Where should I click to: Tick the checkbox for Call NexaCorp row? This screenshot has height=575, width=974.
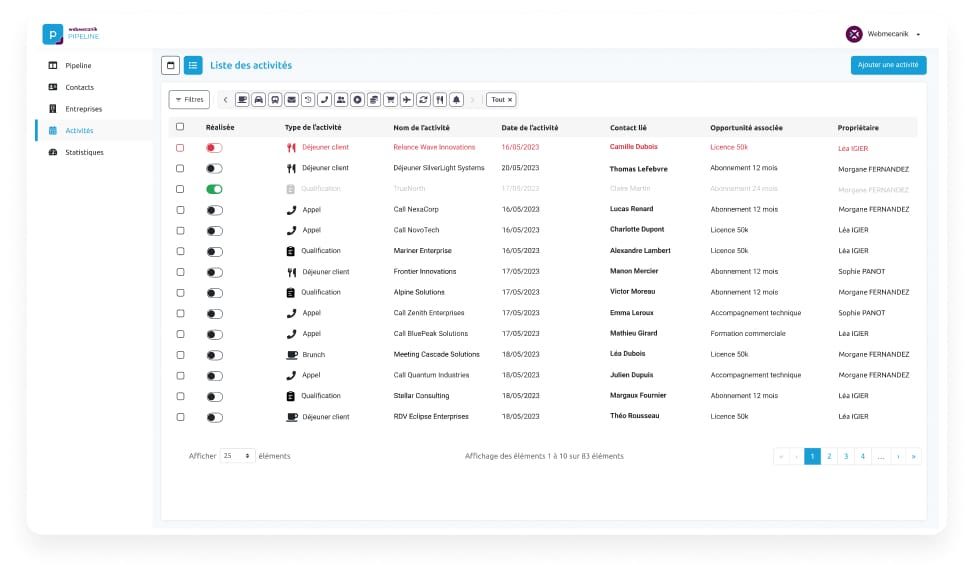pos(180,210)
